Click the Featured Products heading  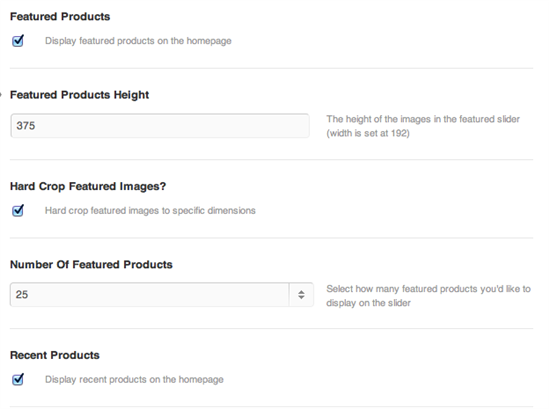pos(60,16)
